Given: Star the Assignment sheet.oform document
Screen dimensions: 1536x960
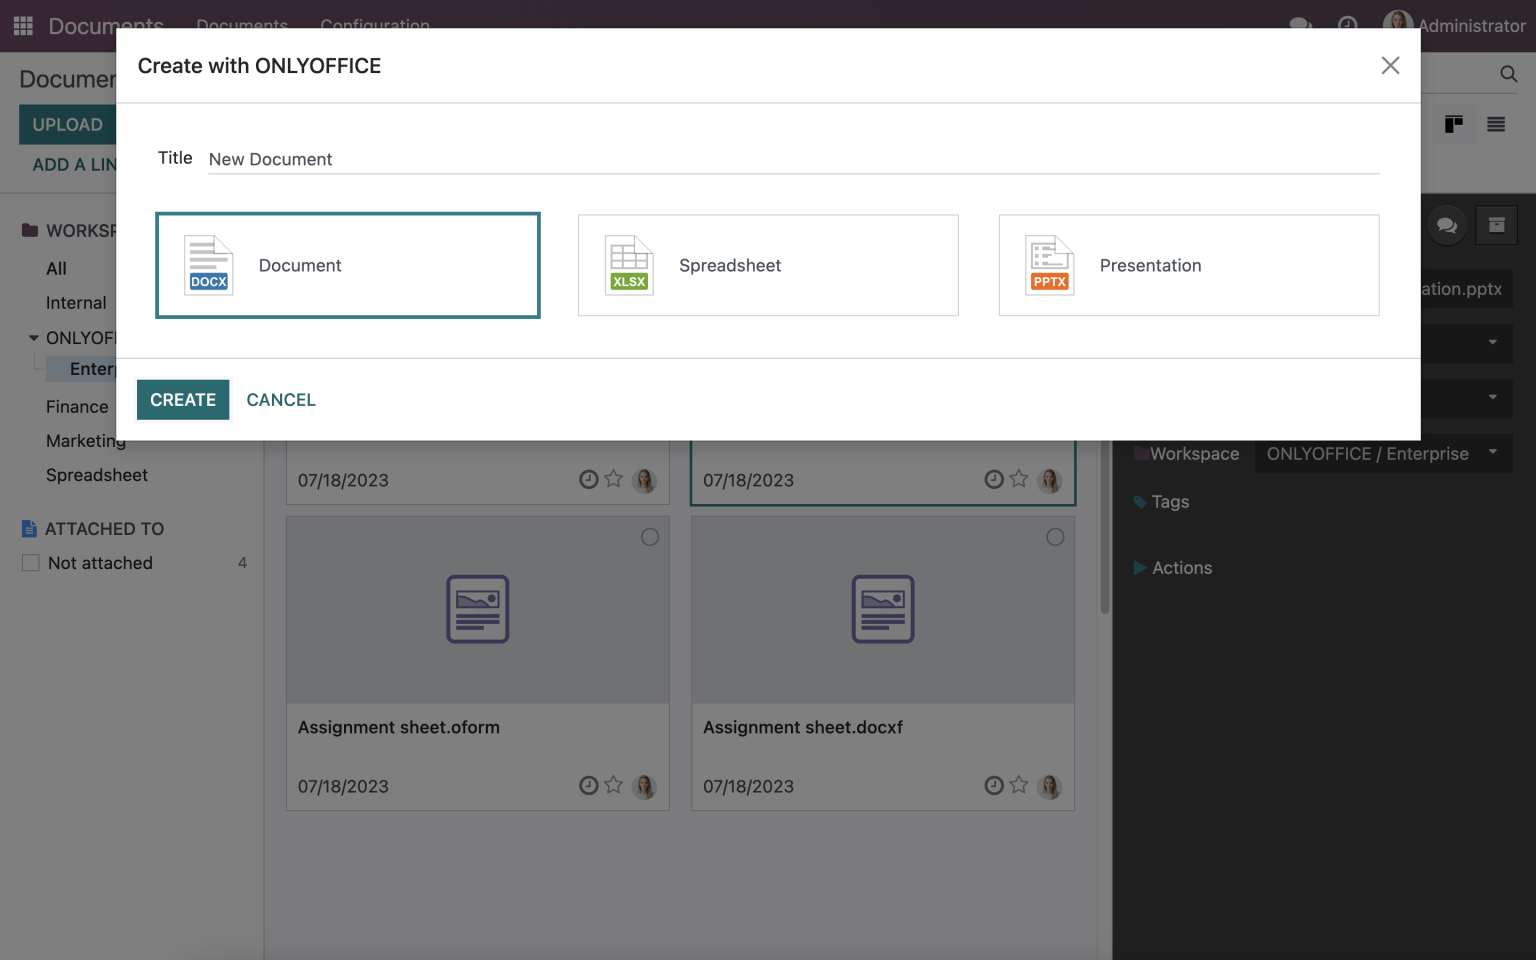Looking at the screenshot, I should coord(614,786).
